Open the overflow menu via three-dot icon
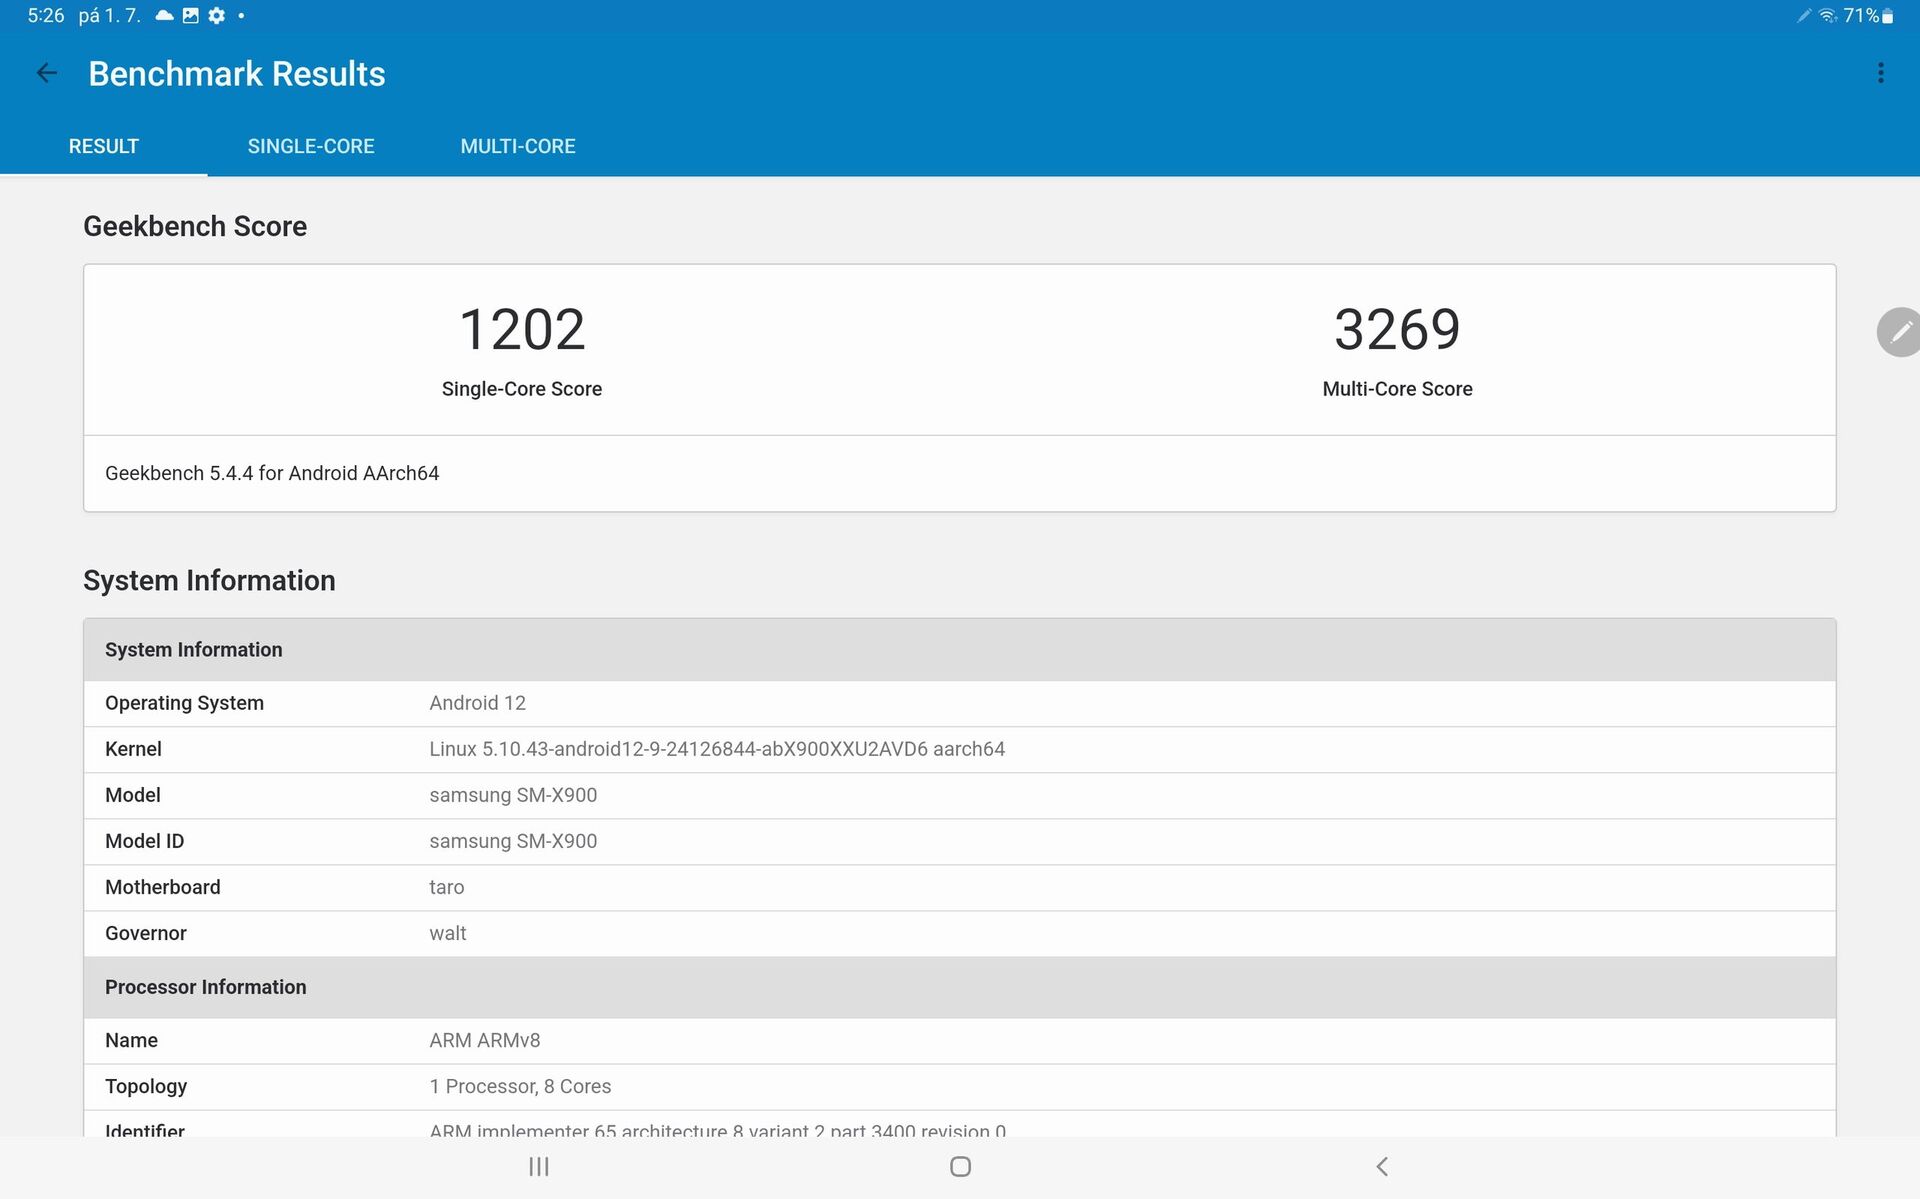Image resolution: width=1920 pixels, height=1199 pixels. pos(1882,72)
